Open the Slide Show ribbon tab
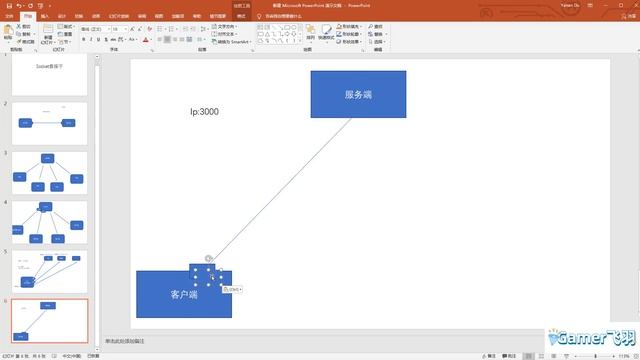 [119, 16]
